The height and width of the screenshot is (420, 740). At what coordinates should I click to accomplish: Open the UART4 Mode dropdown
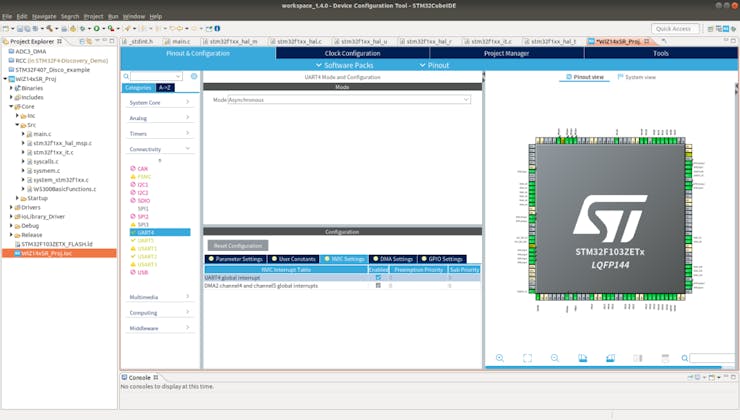349,100
